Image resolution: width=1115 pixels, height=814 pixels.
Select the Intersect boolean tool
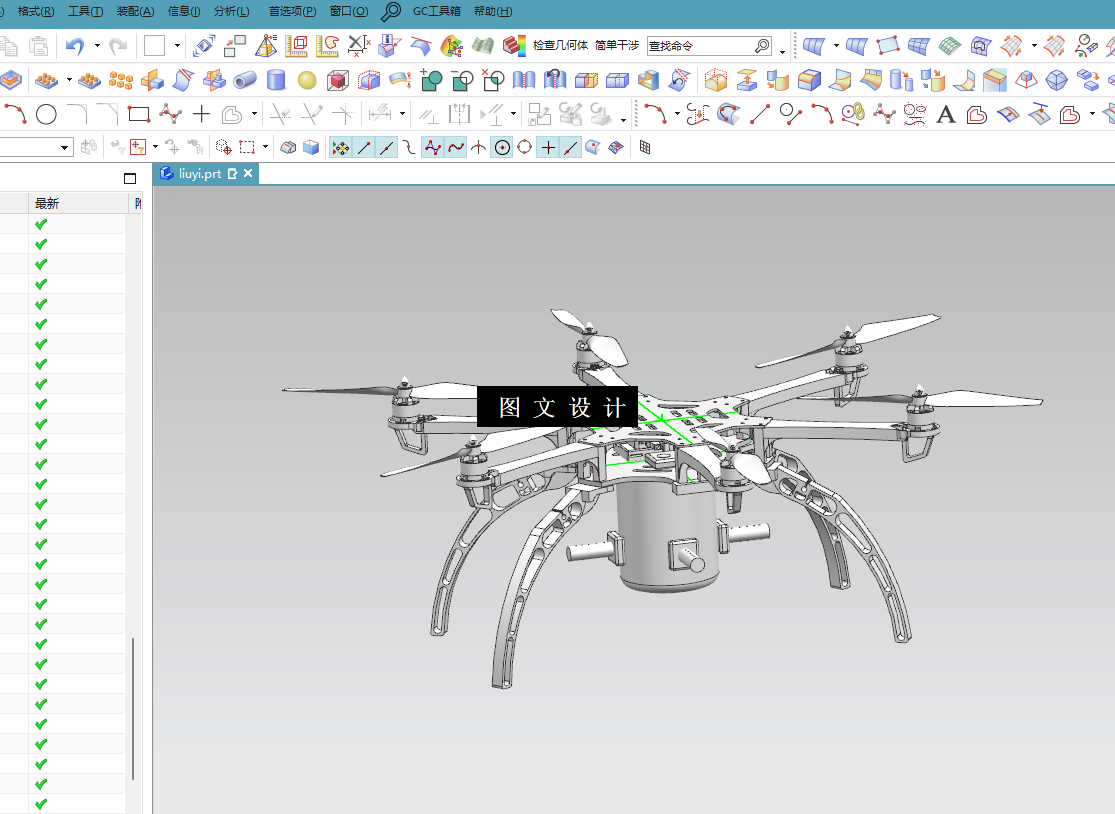[493, 80]
